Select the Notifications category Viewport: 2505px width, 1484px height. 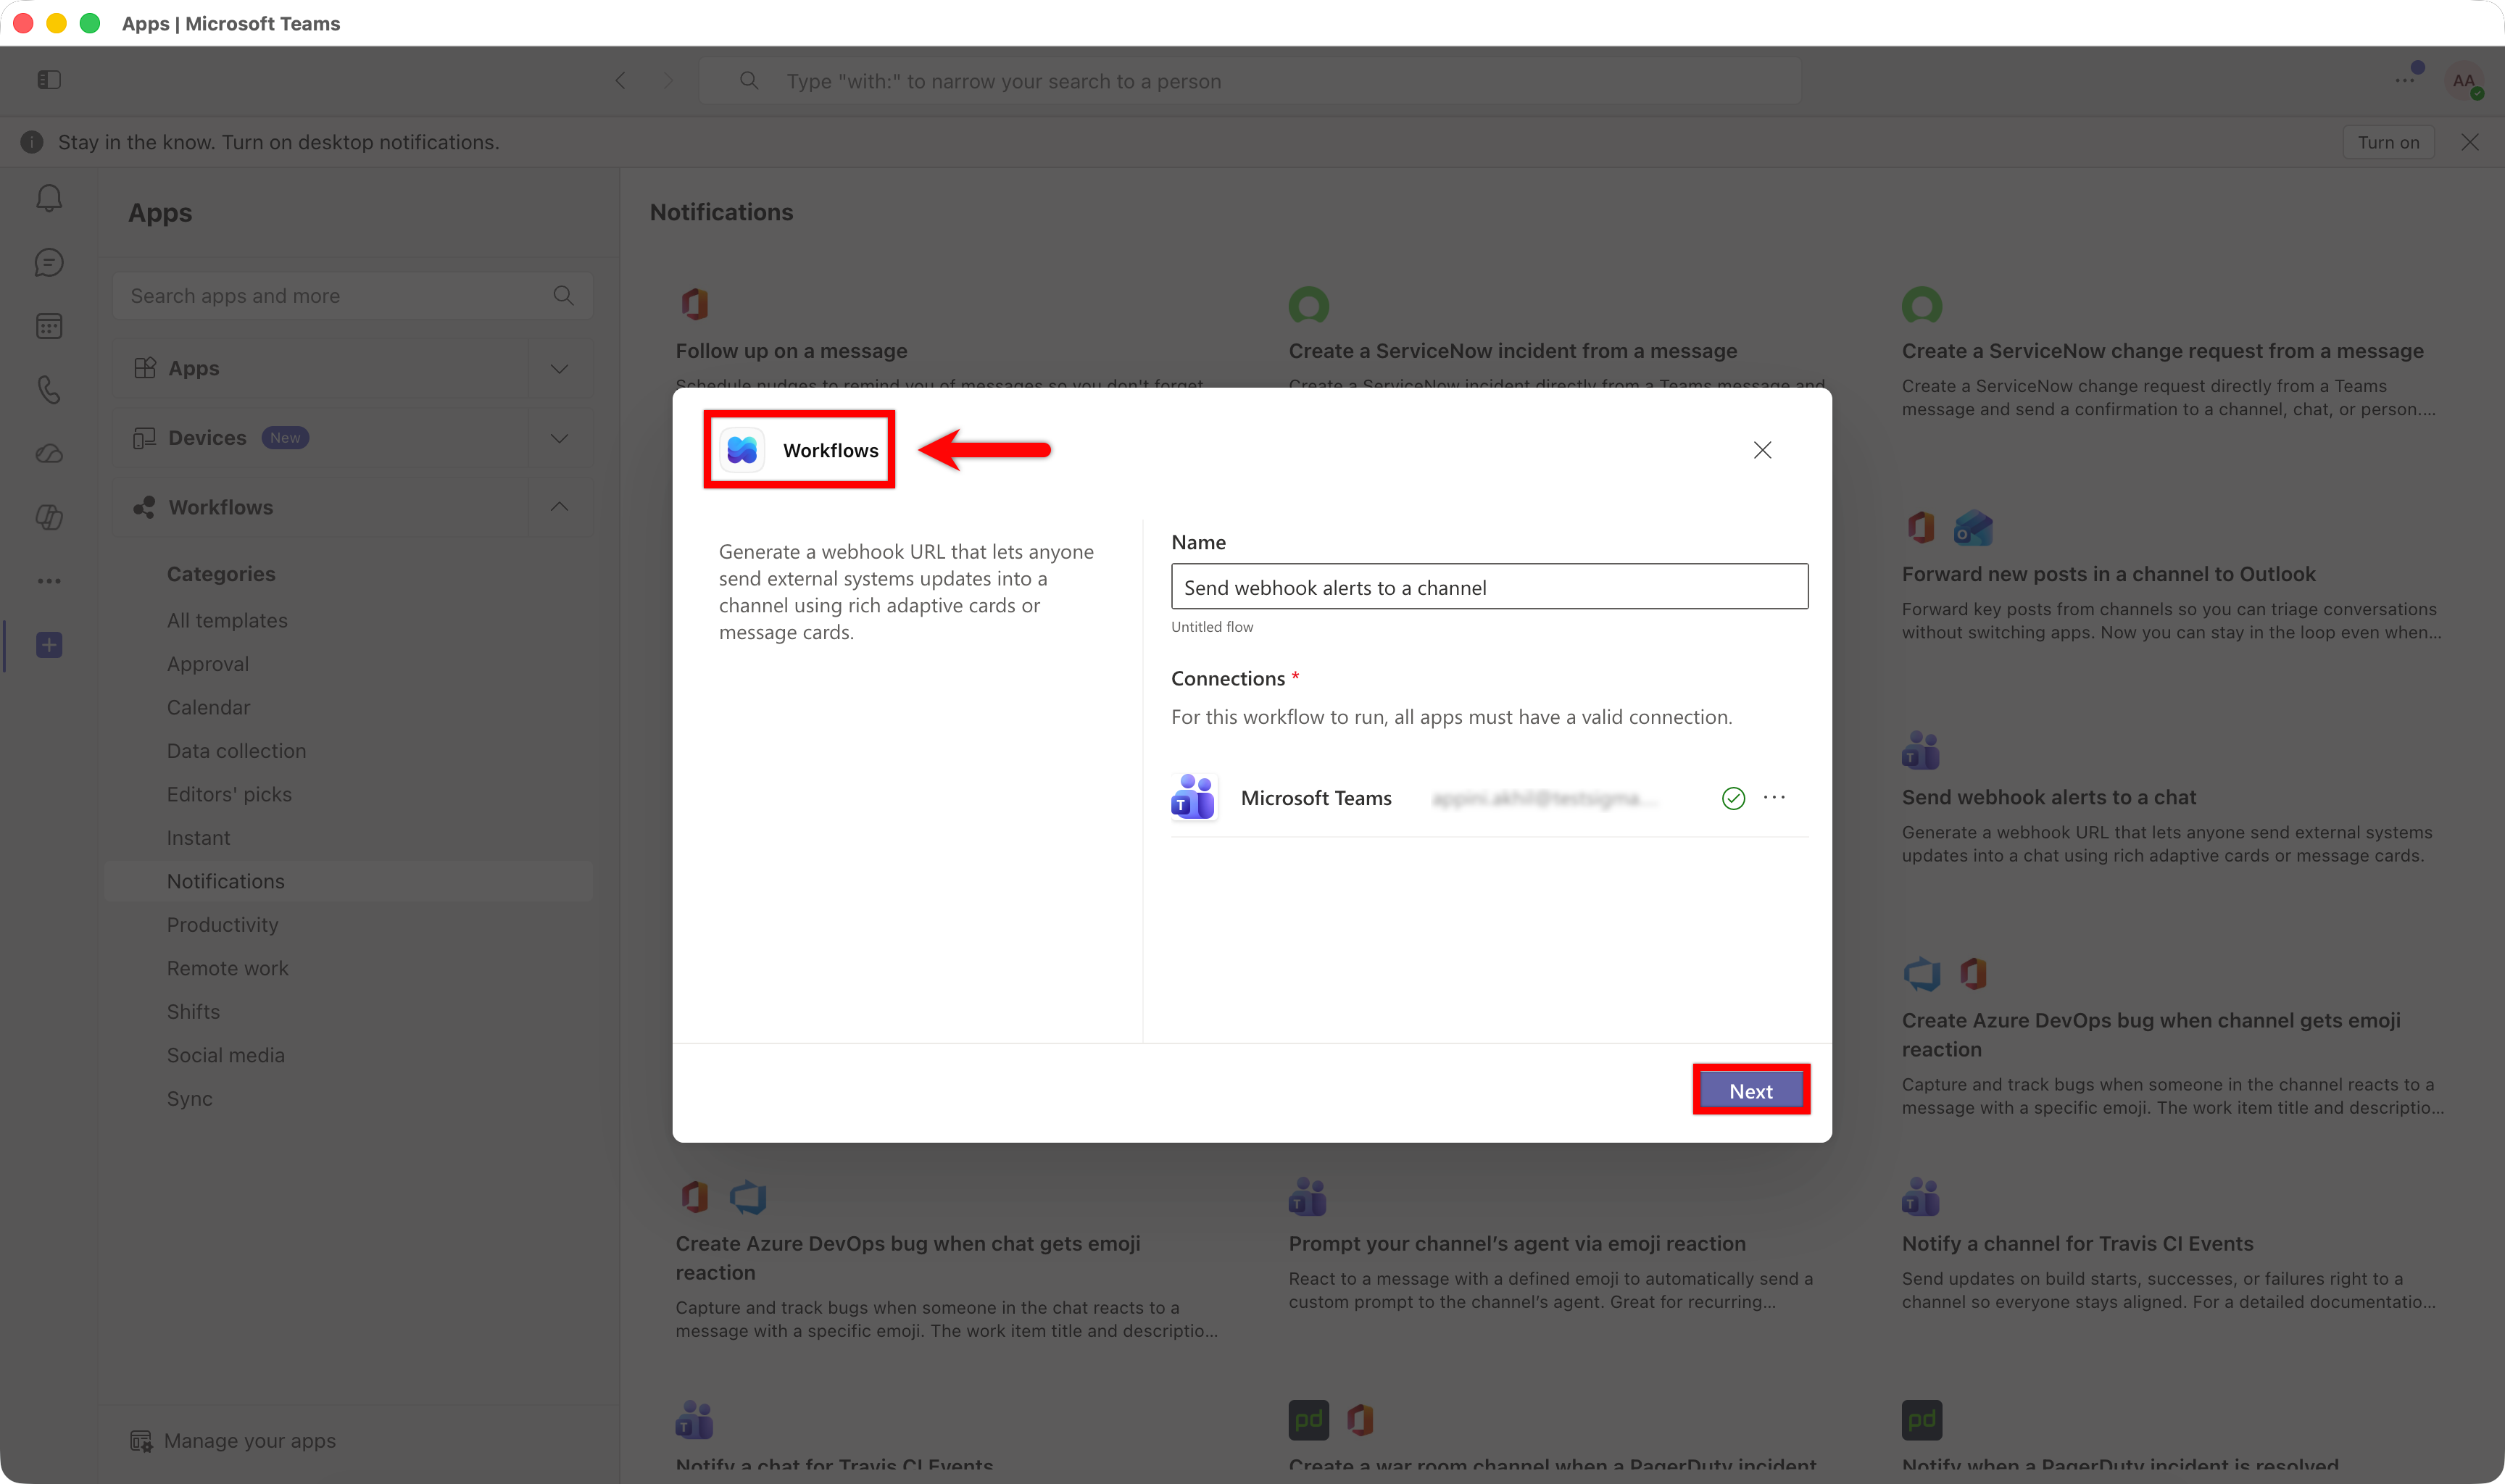pyautogui.click(x=349, y=881)
